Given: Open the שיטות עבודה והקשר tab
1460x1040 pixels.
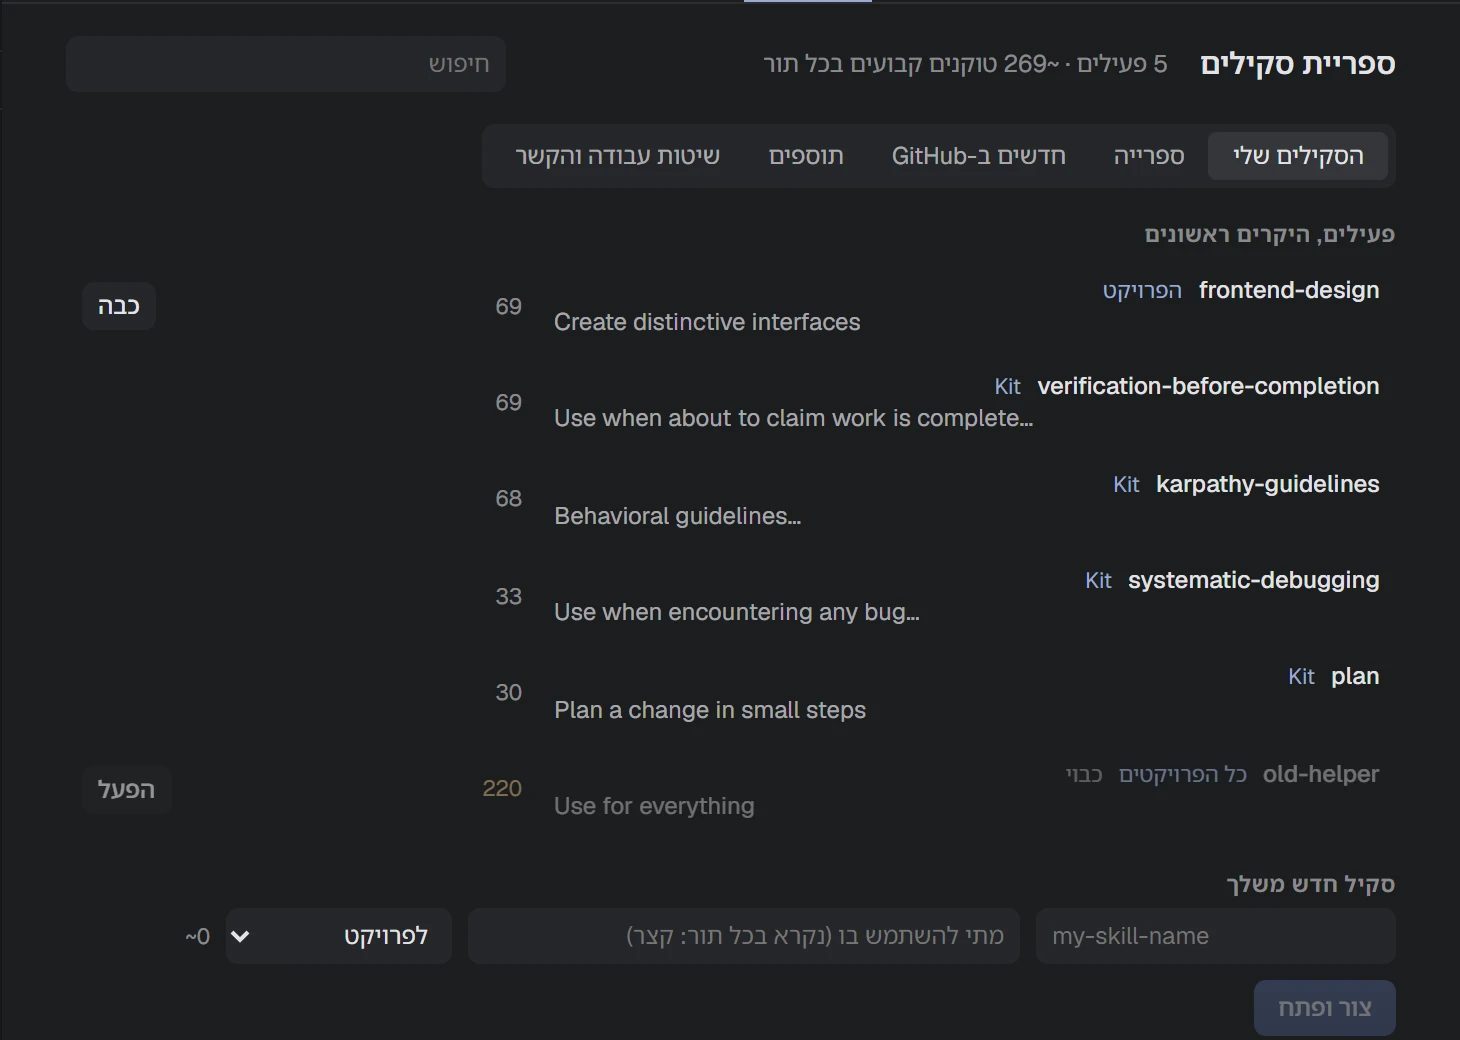Looking at the screenshot, I should pos(618,156).
